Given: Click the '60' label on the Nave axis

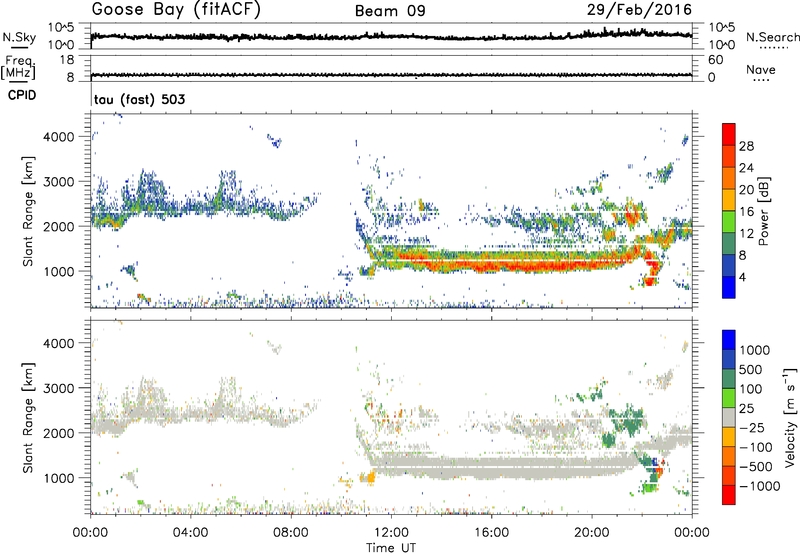Looking at the screenshot, I should 715,60.
